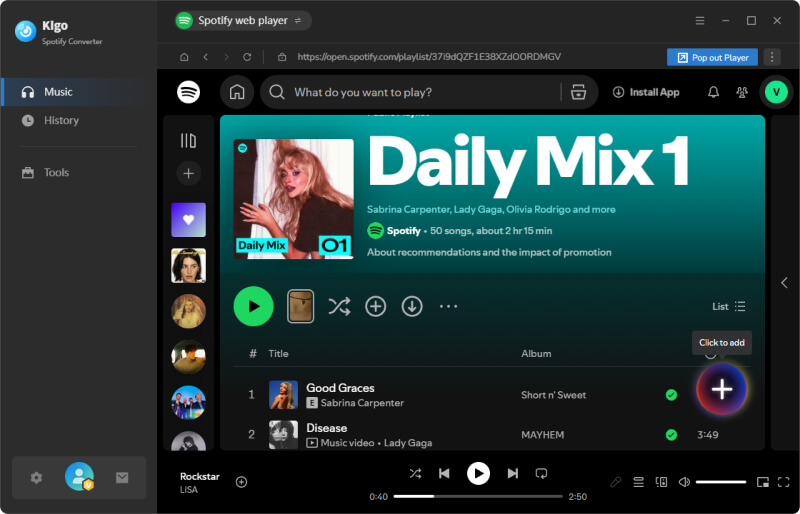The width and height of the screenshot is (800, 514).
Task: Play the Daily Mix 1 playlist
Action: 254,306
